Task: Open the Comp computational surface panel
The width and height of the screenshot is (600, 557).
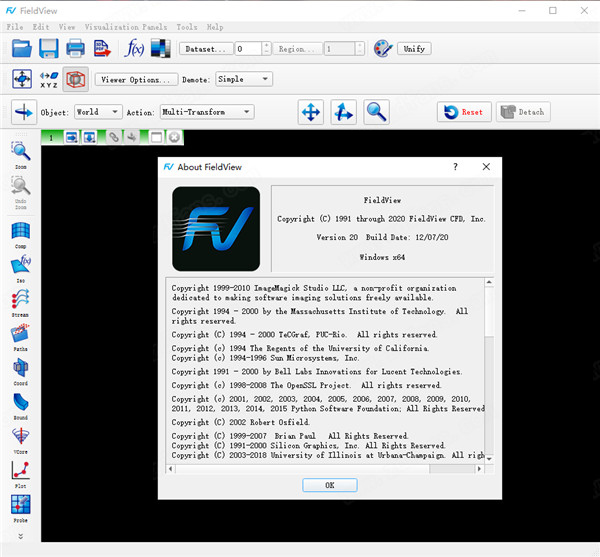Action: pyautogui.click(x=21, y=235)
